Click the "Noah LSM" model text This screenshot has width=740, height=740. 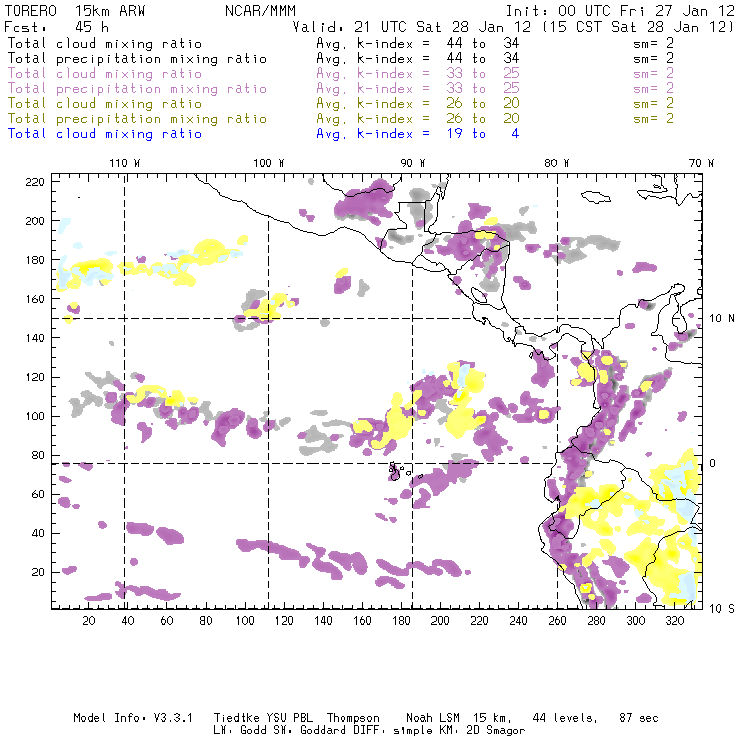(433, 718)
